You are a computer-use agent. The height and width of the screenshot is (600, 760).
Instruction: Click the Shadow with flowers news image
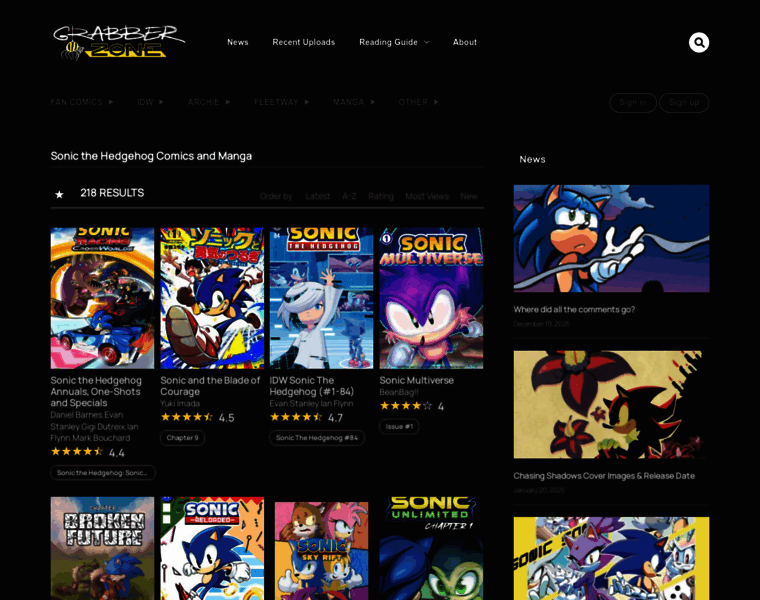pyautogui.click(x=611, y=405)
